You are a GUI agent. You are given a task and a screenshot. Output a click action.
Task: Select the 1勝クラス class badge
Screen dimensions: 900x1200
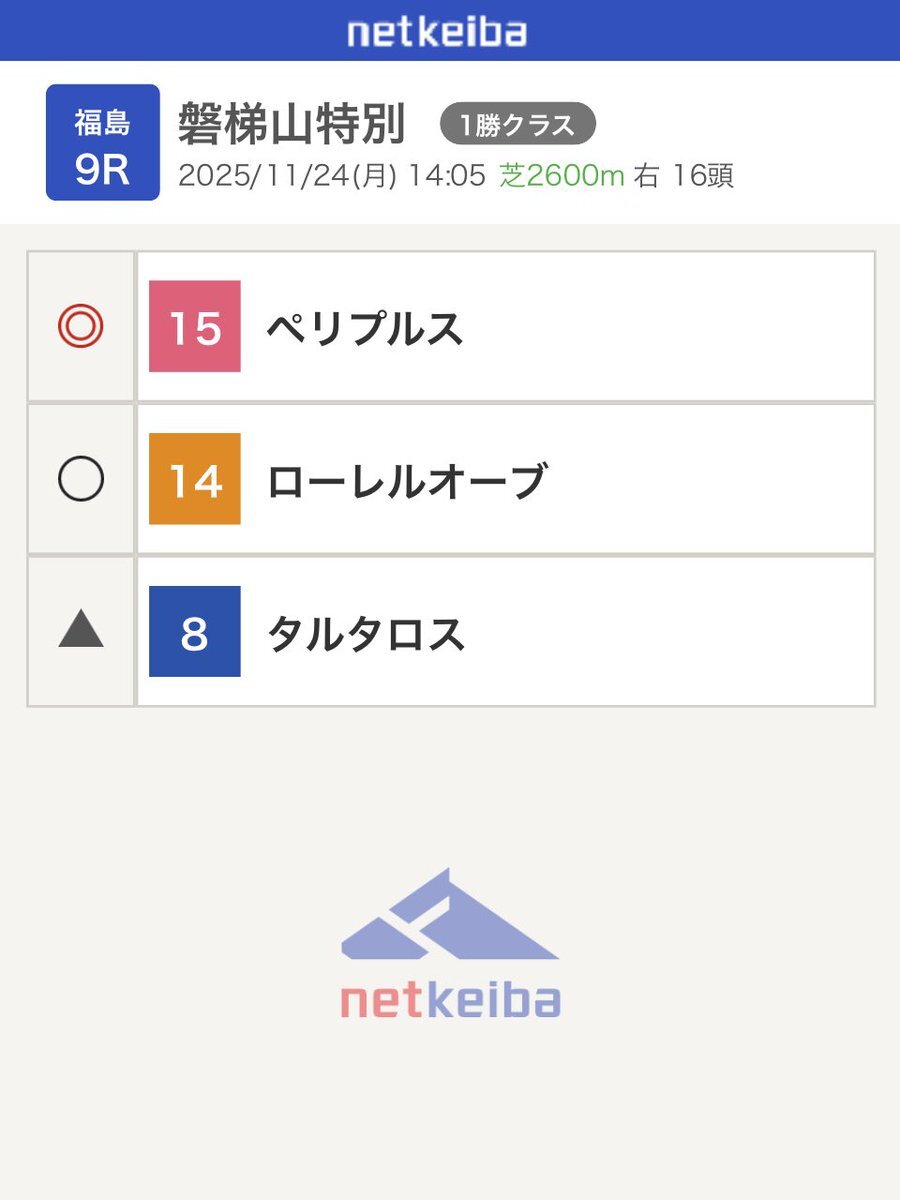pos(518,125)
